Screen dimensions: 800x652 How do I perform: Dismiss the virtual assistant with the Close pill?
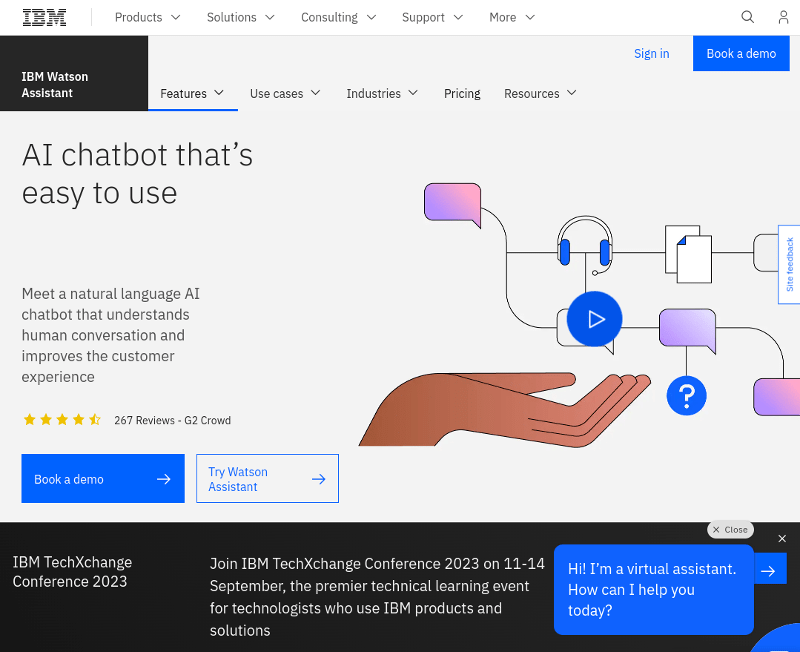tap(730, 530)
